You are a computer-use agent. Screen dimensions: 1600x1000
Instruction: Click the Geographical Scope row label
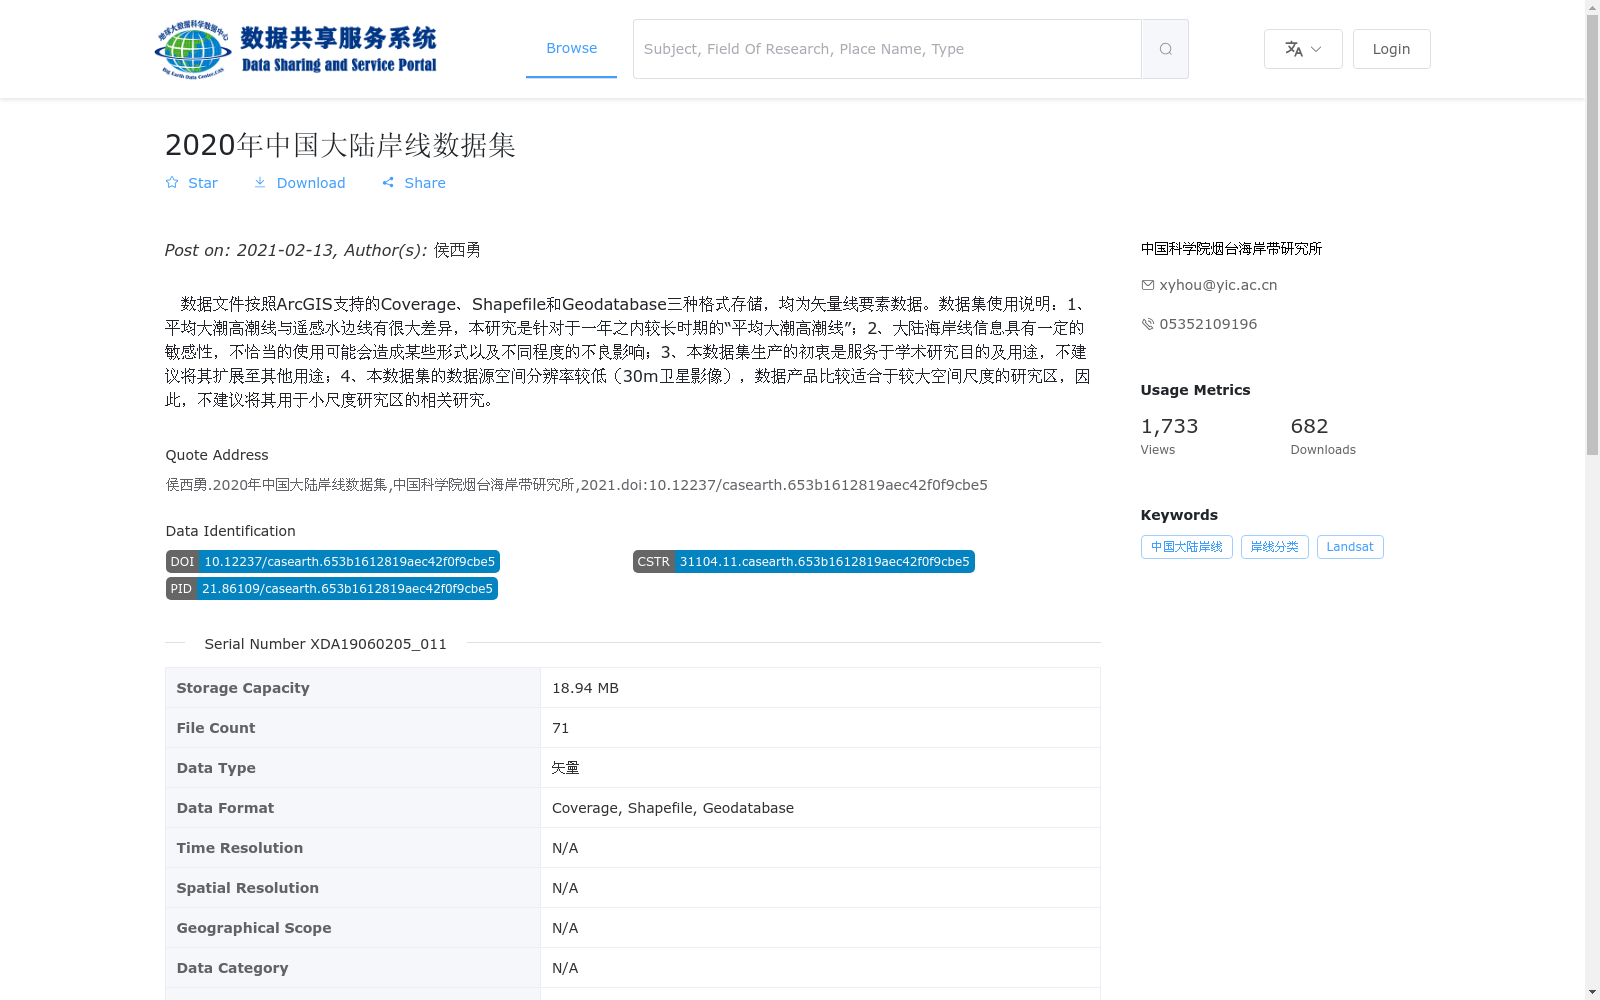click(x=254, y=928)
